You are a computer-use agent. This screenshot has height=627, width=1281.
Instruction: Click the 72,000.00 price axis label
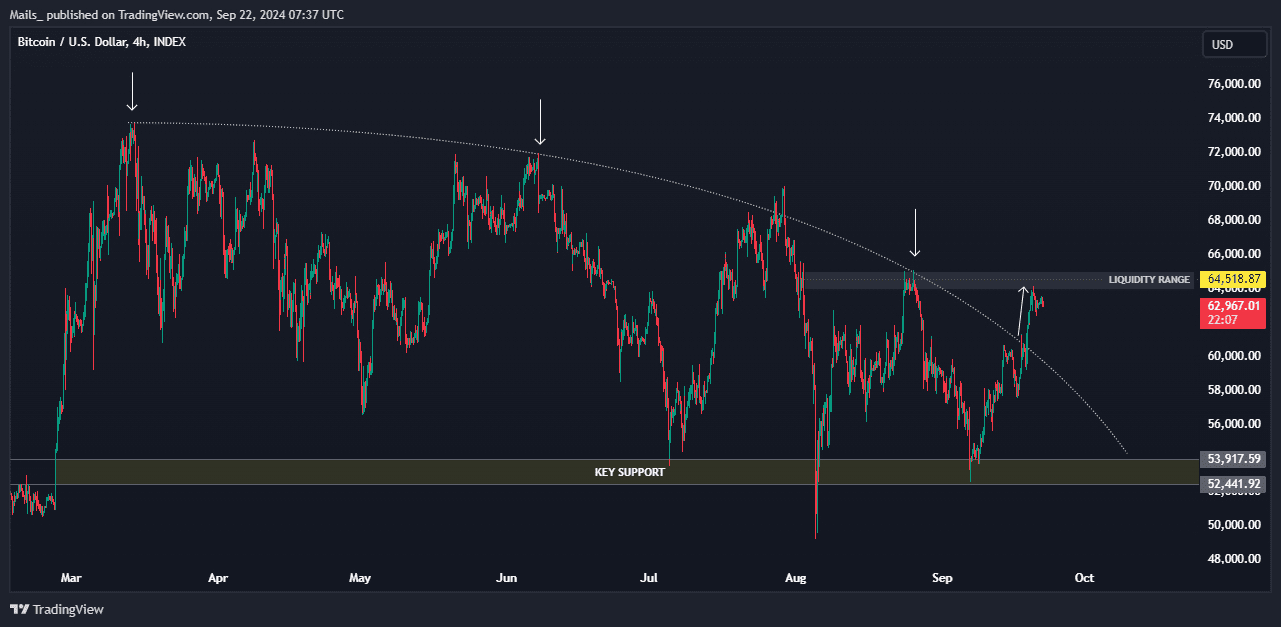pos(1236,152)
